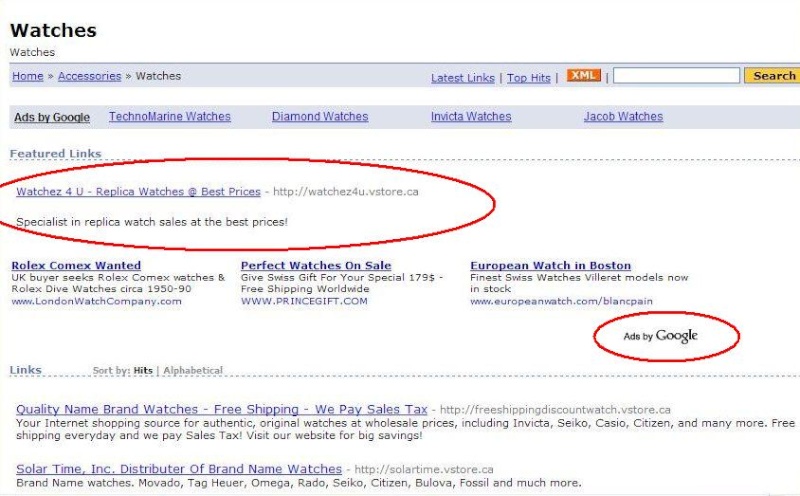Open the Accessories breadcrumb link
The height and width of the screenshot is (496, 800).
tap(89, 76)
